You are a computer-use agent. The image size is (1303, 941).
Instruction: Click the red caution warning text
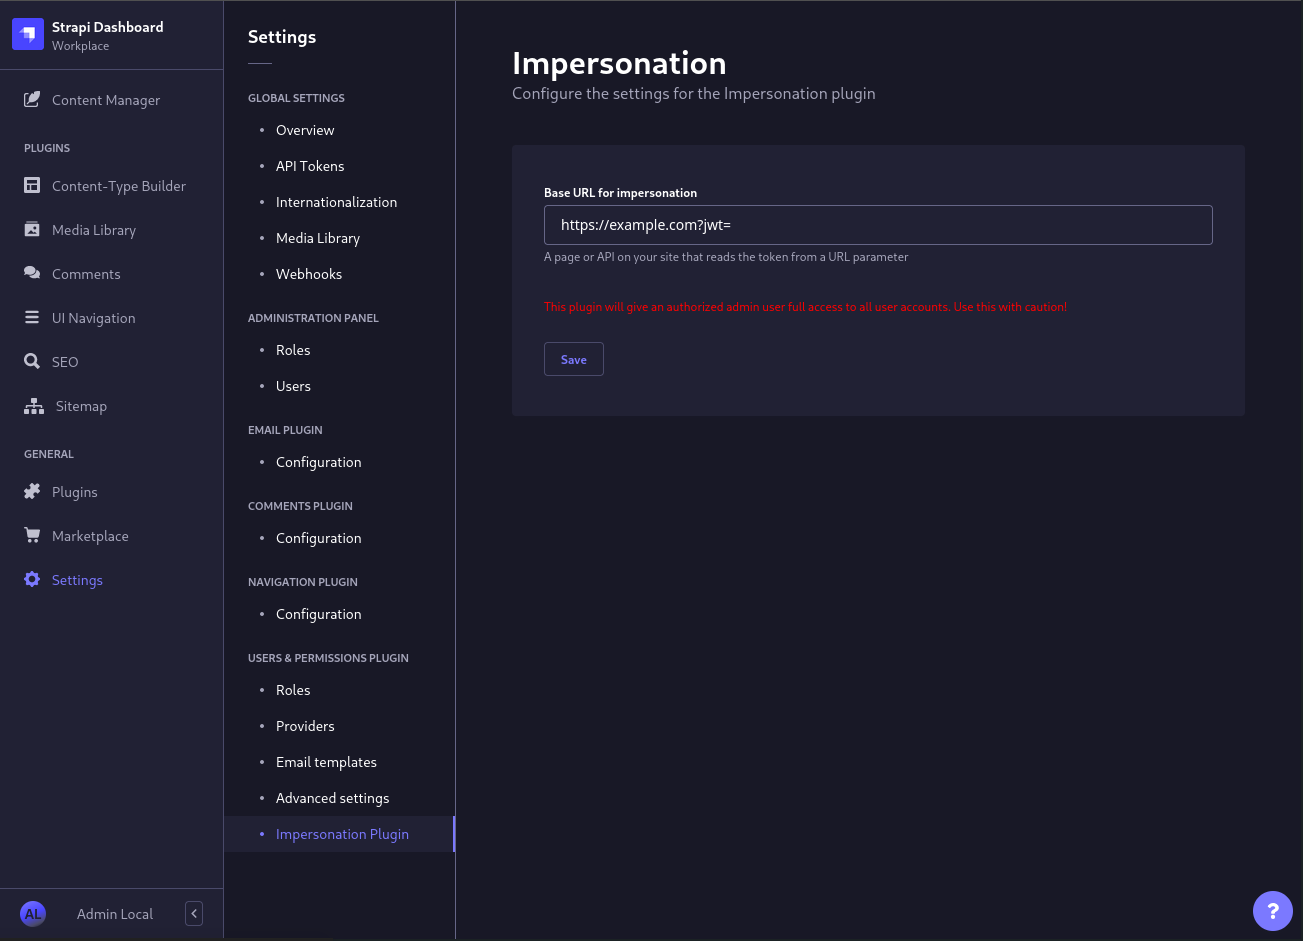tap(805, 307)
